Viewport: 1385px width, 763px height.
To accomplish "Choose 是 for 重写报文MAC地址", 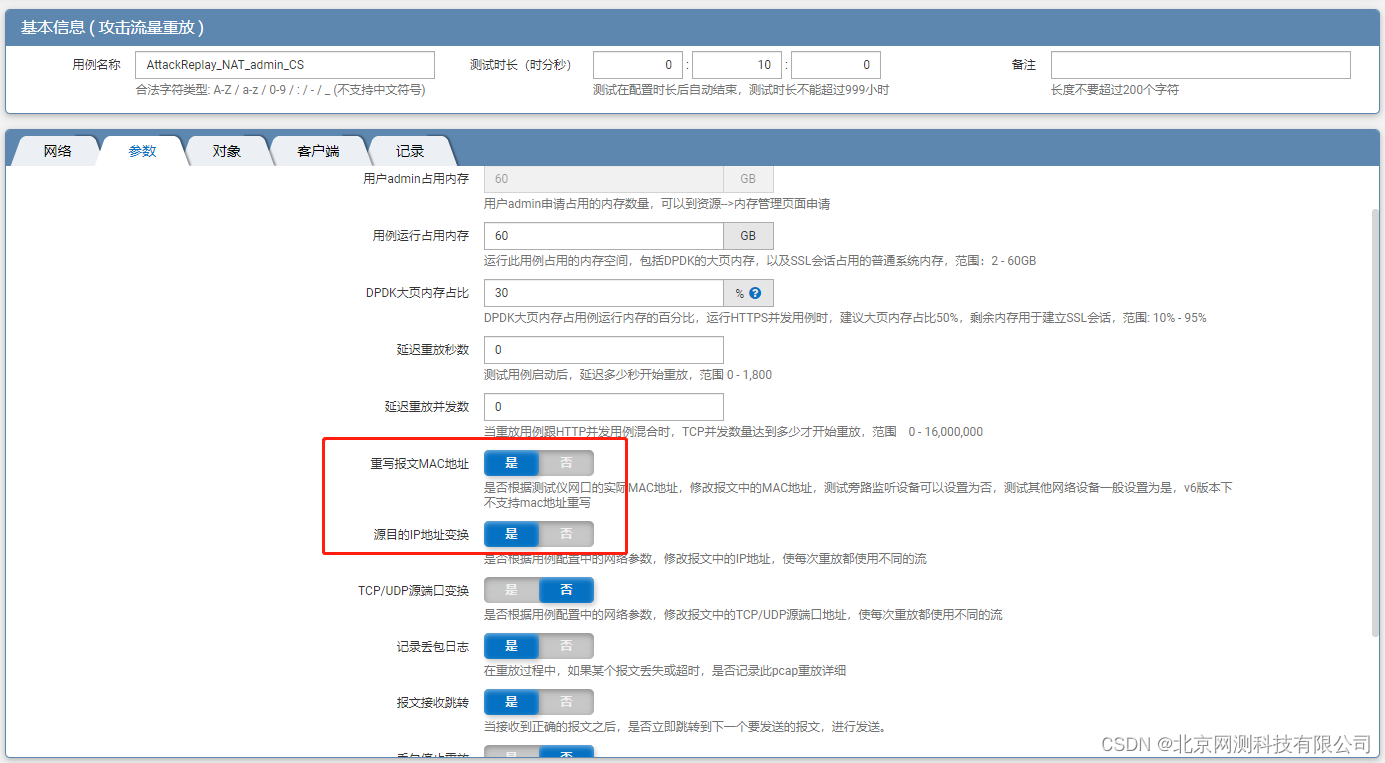I will point(511,463).
